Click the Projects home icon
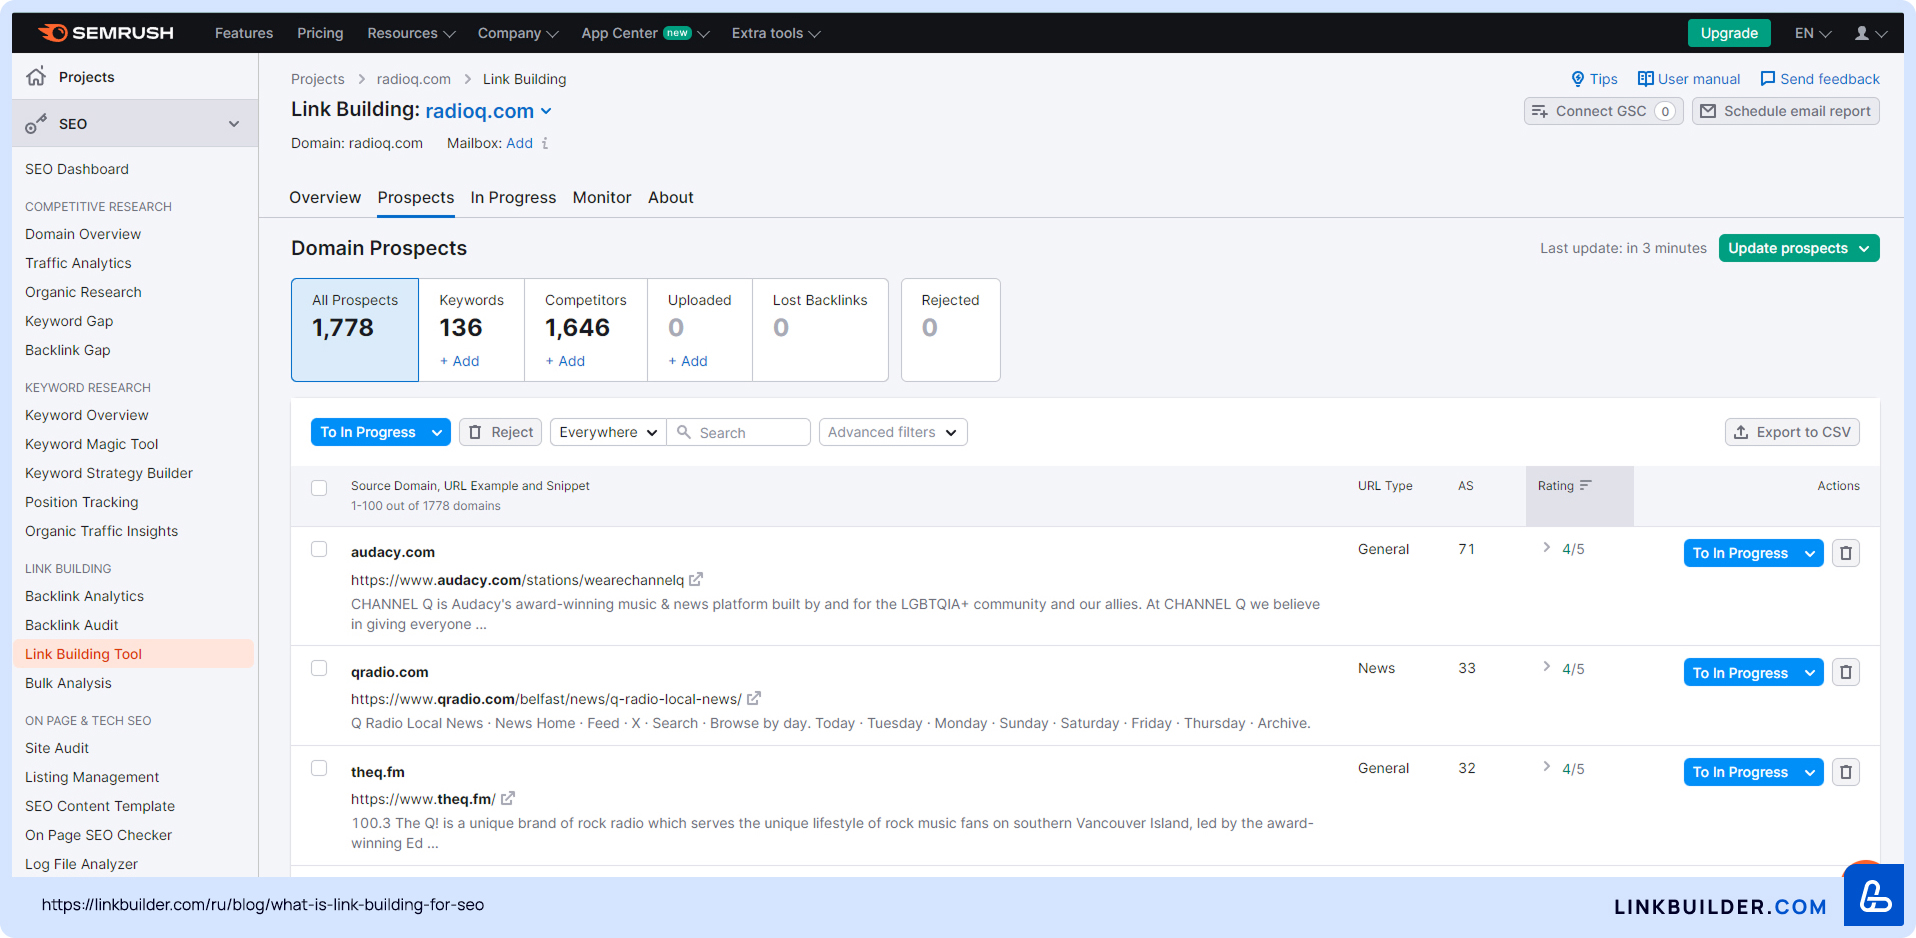The height and width of the screenshot is (938, 1916). coord(36,76)
